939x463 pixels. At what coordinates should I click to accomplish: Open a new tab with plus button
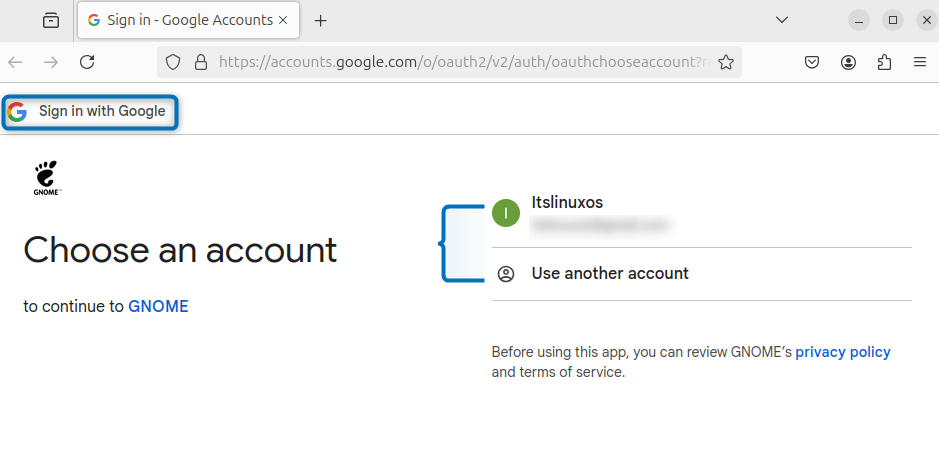(321, 20)
